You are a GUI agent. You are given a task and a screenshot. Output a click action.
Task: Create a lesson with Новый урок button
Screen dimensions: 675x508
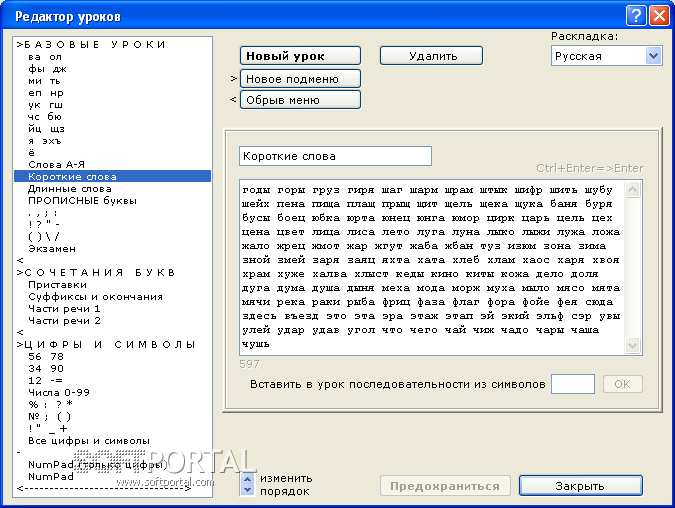coord(300,56)
